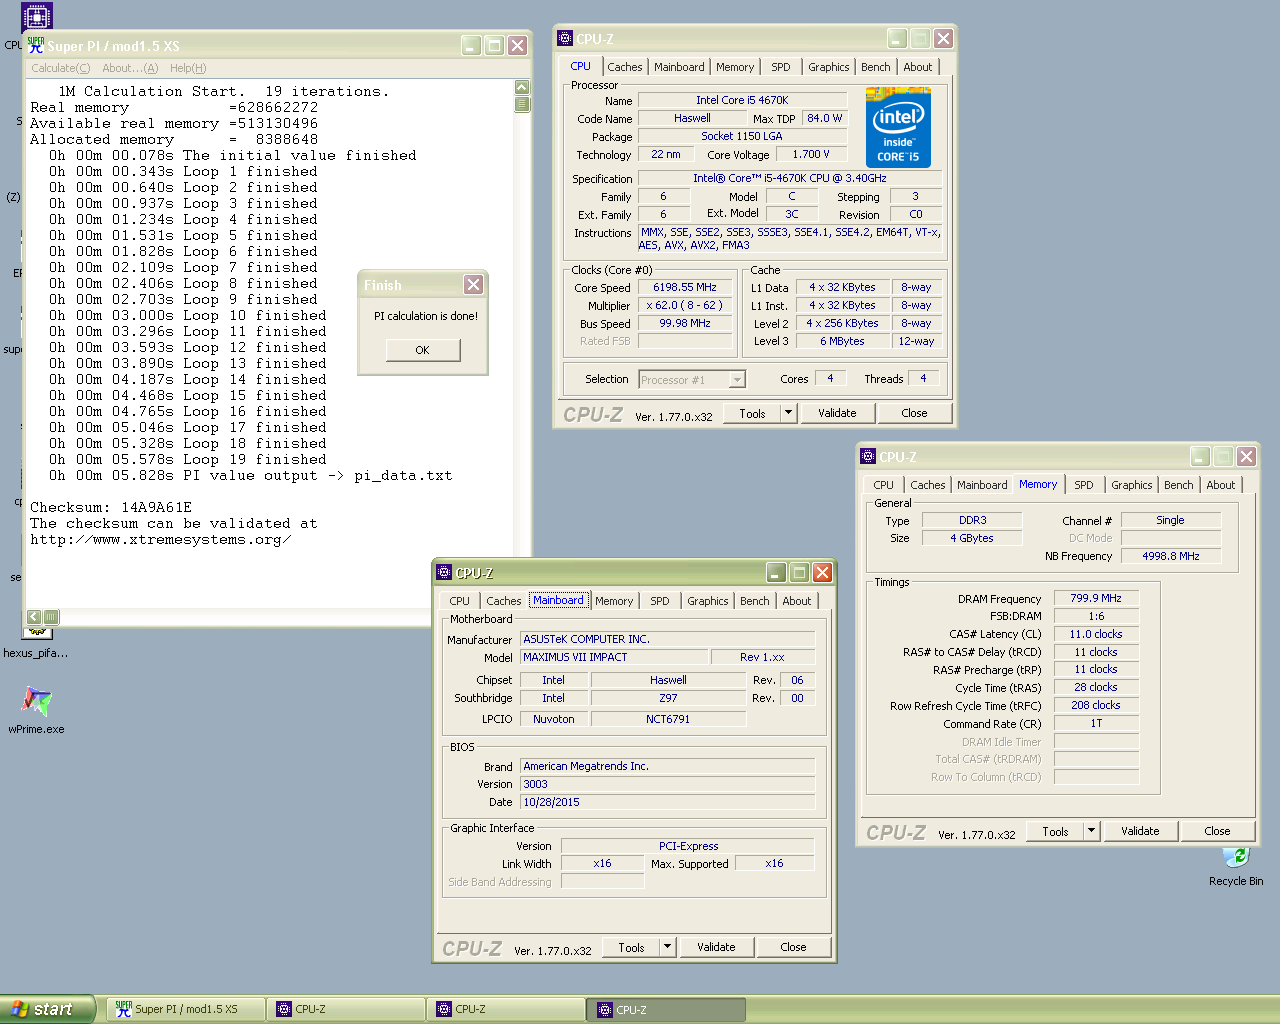Click the Multiplier value x 62.0
Screen dimensions: 1280x1024
(685, 306)
